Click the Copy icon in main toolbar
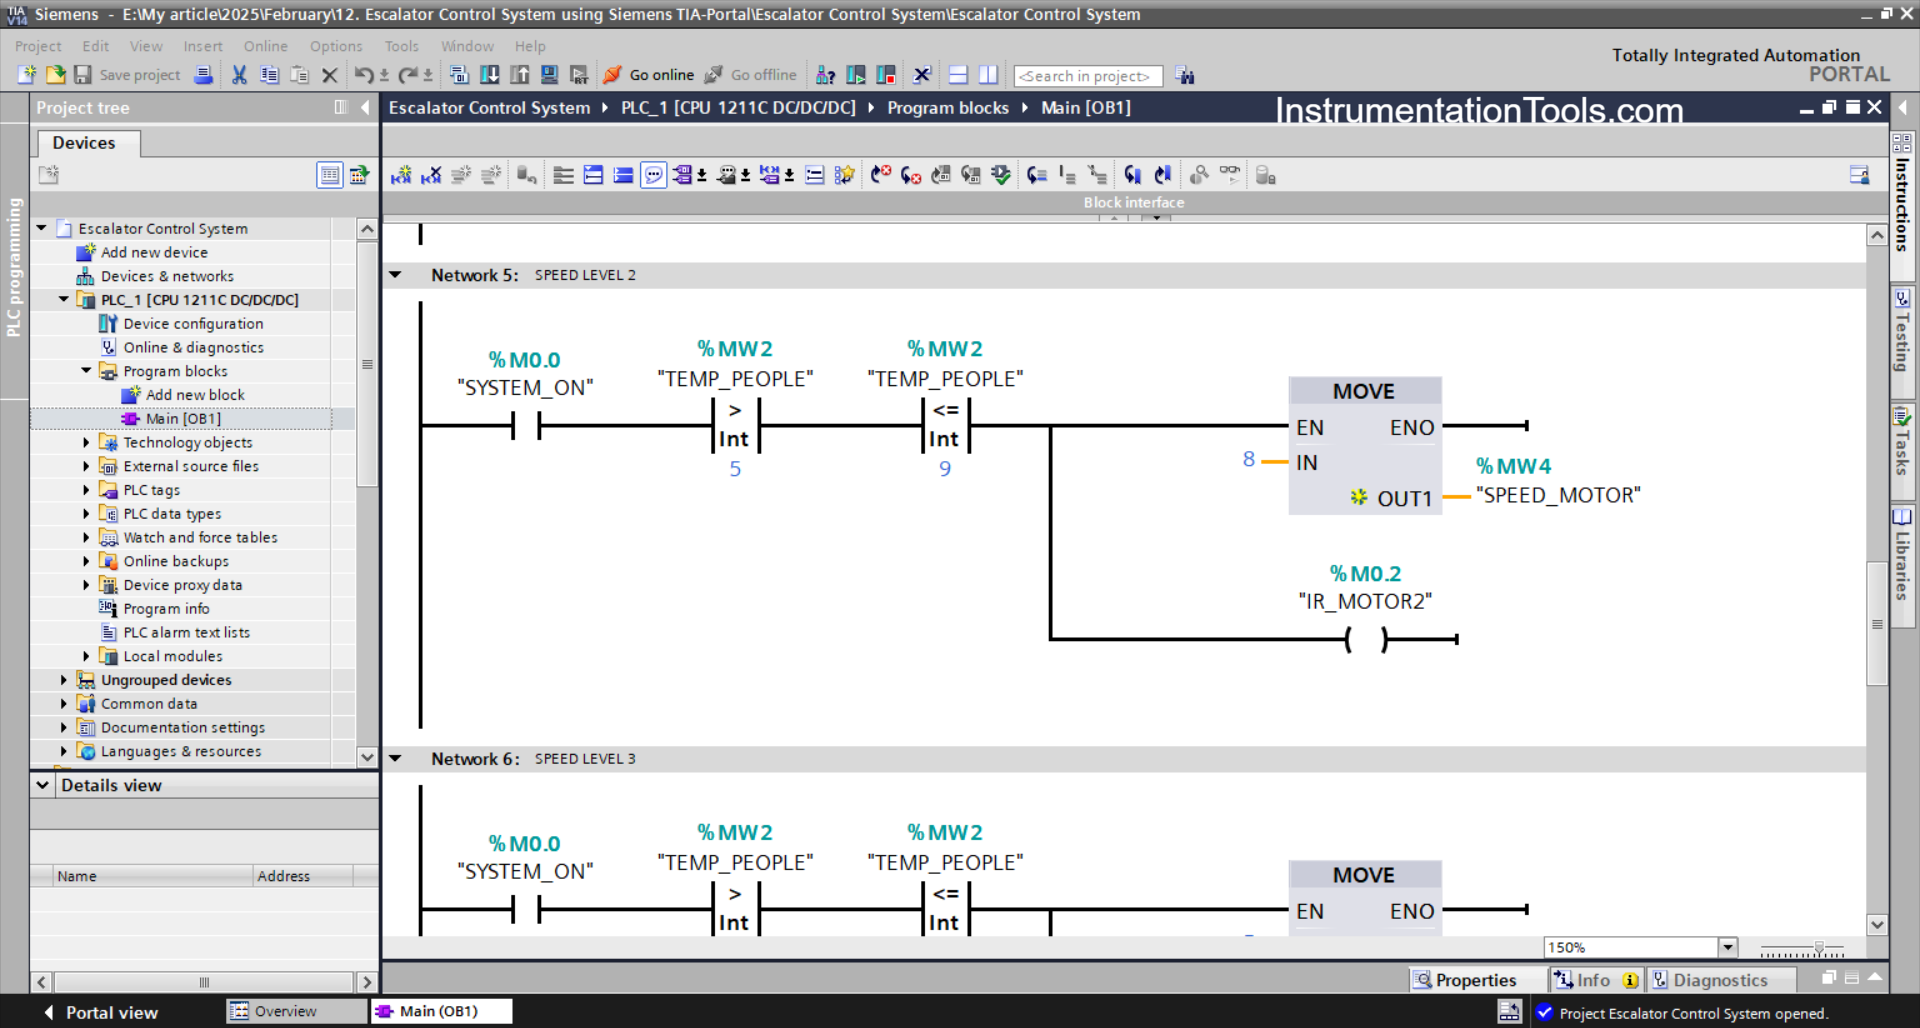 coord(269,75)
